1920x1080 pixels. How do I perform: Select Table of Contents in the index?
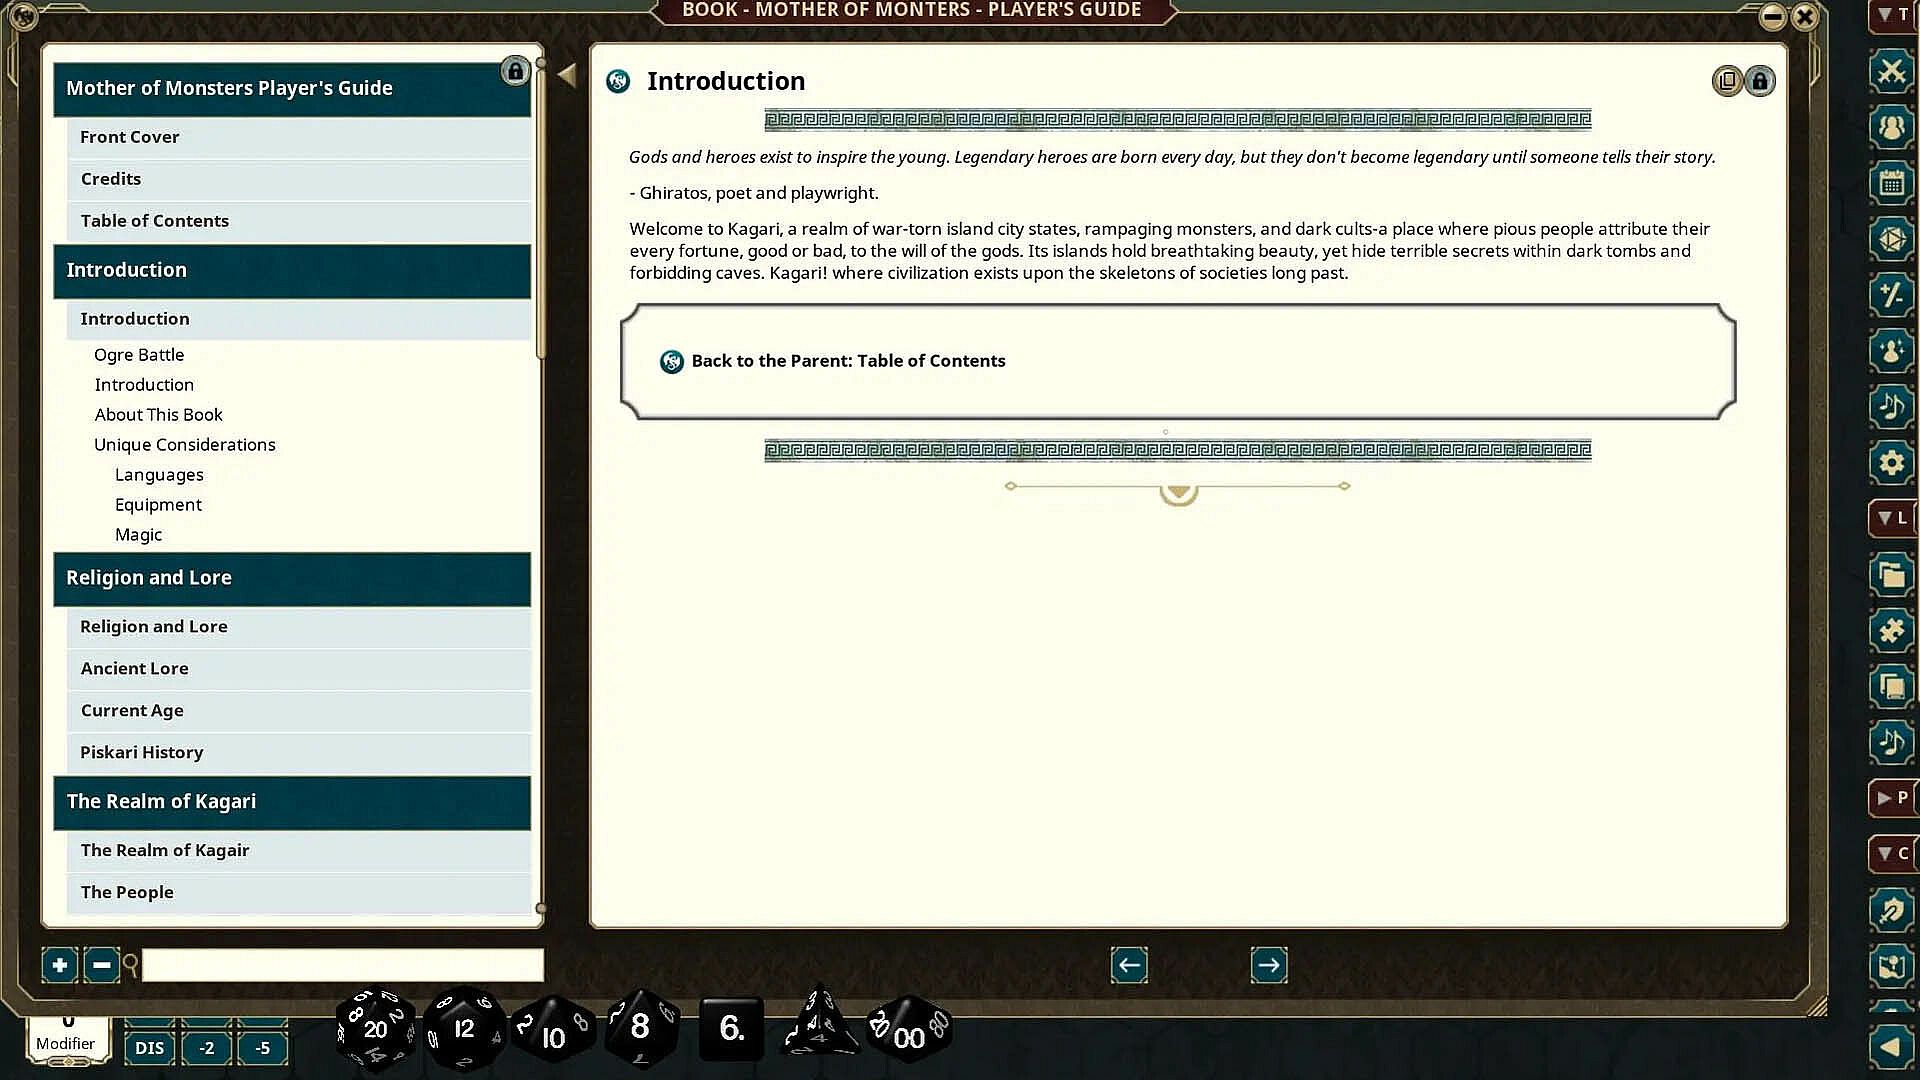point(155,221)
